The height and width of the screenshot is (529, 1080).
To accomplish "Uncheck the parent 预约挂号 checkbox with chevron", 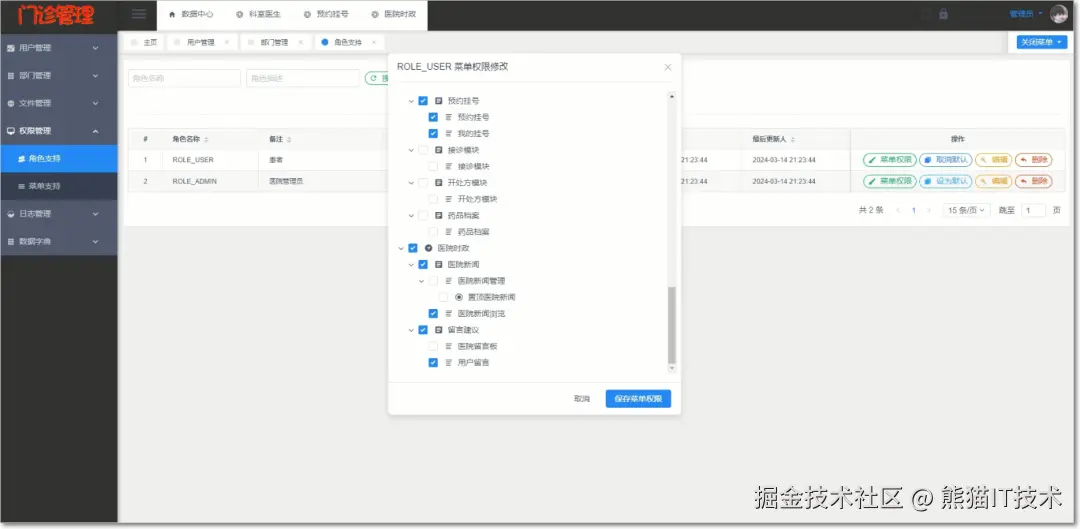I will point(423,101).
